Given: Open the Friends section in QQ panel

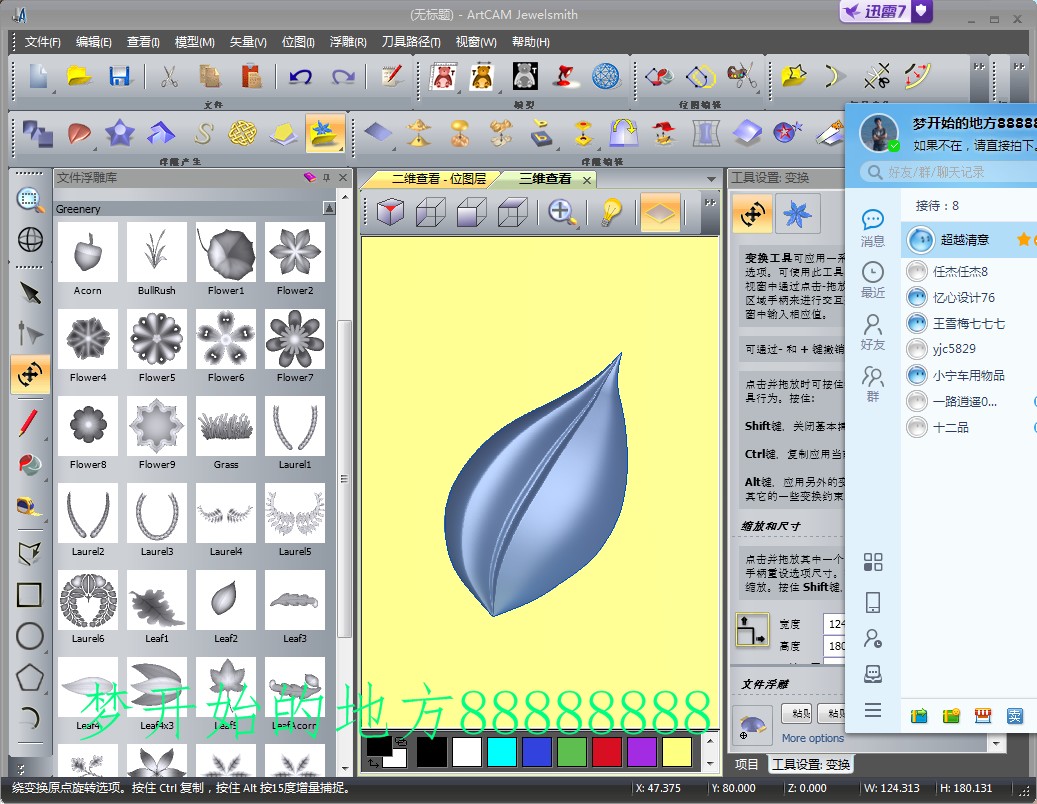Looking at the screenshot, I should tap(872, 333).
